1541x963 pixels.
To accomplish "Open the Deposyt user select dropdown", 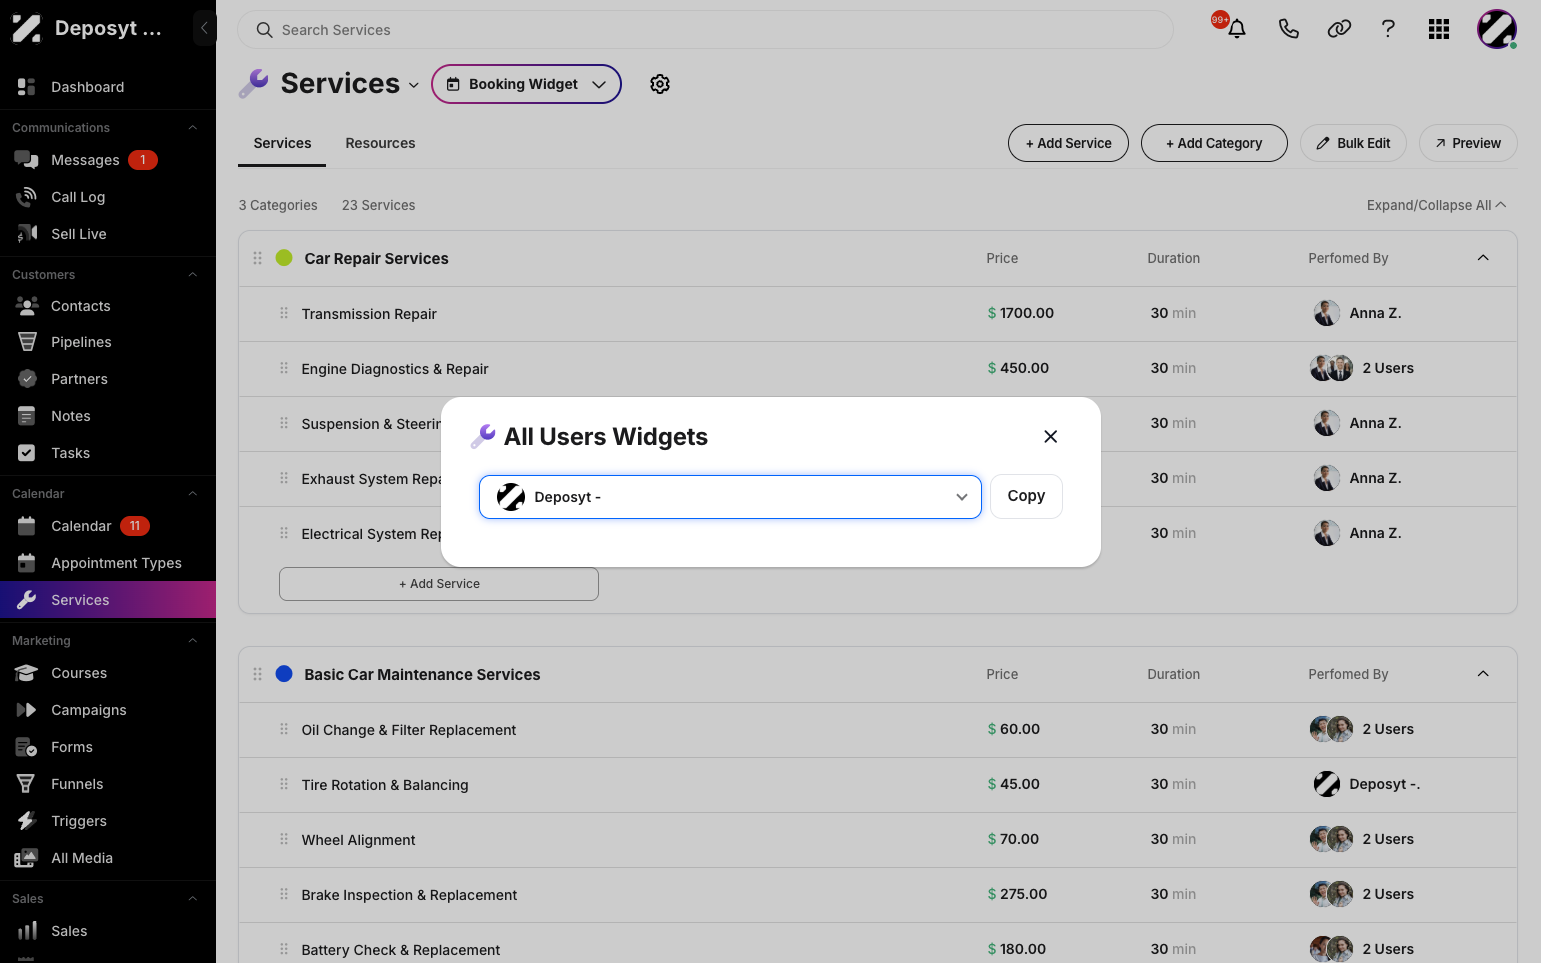I will [x=730, y=497].
